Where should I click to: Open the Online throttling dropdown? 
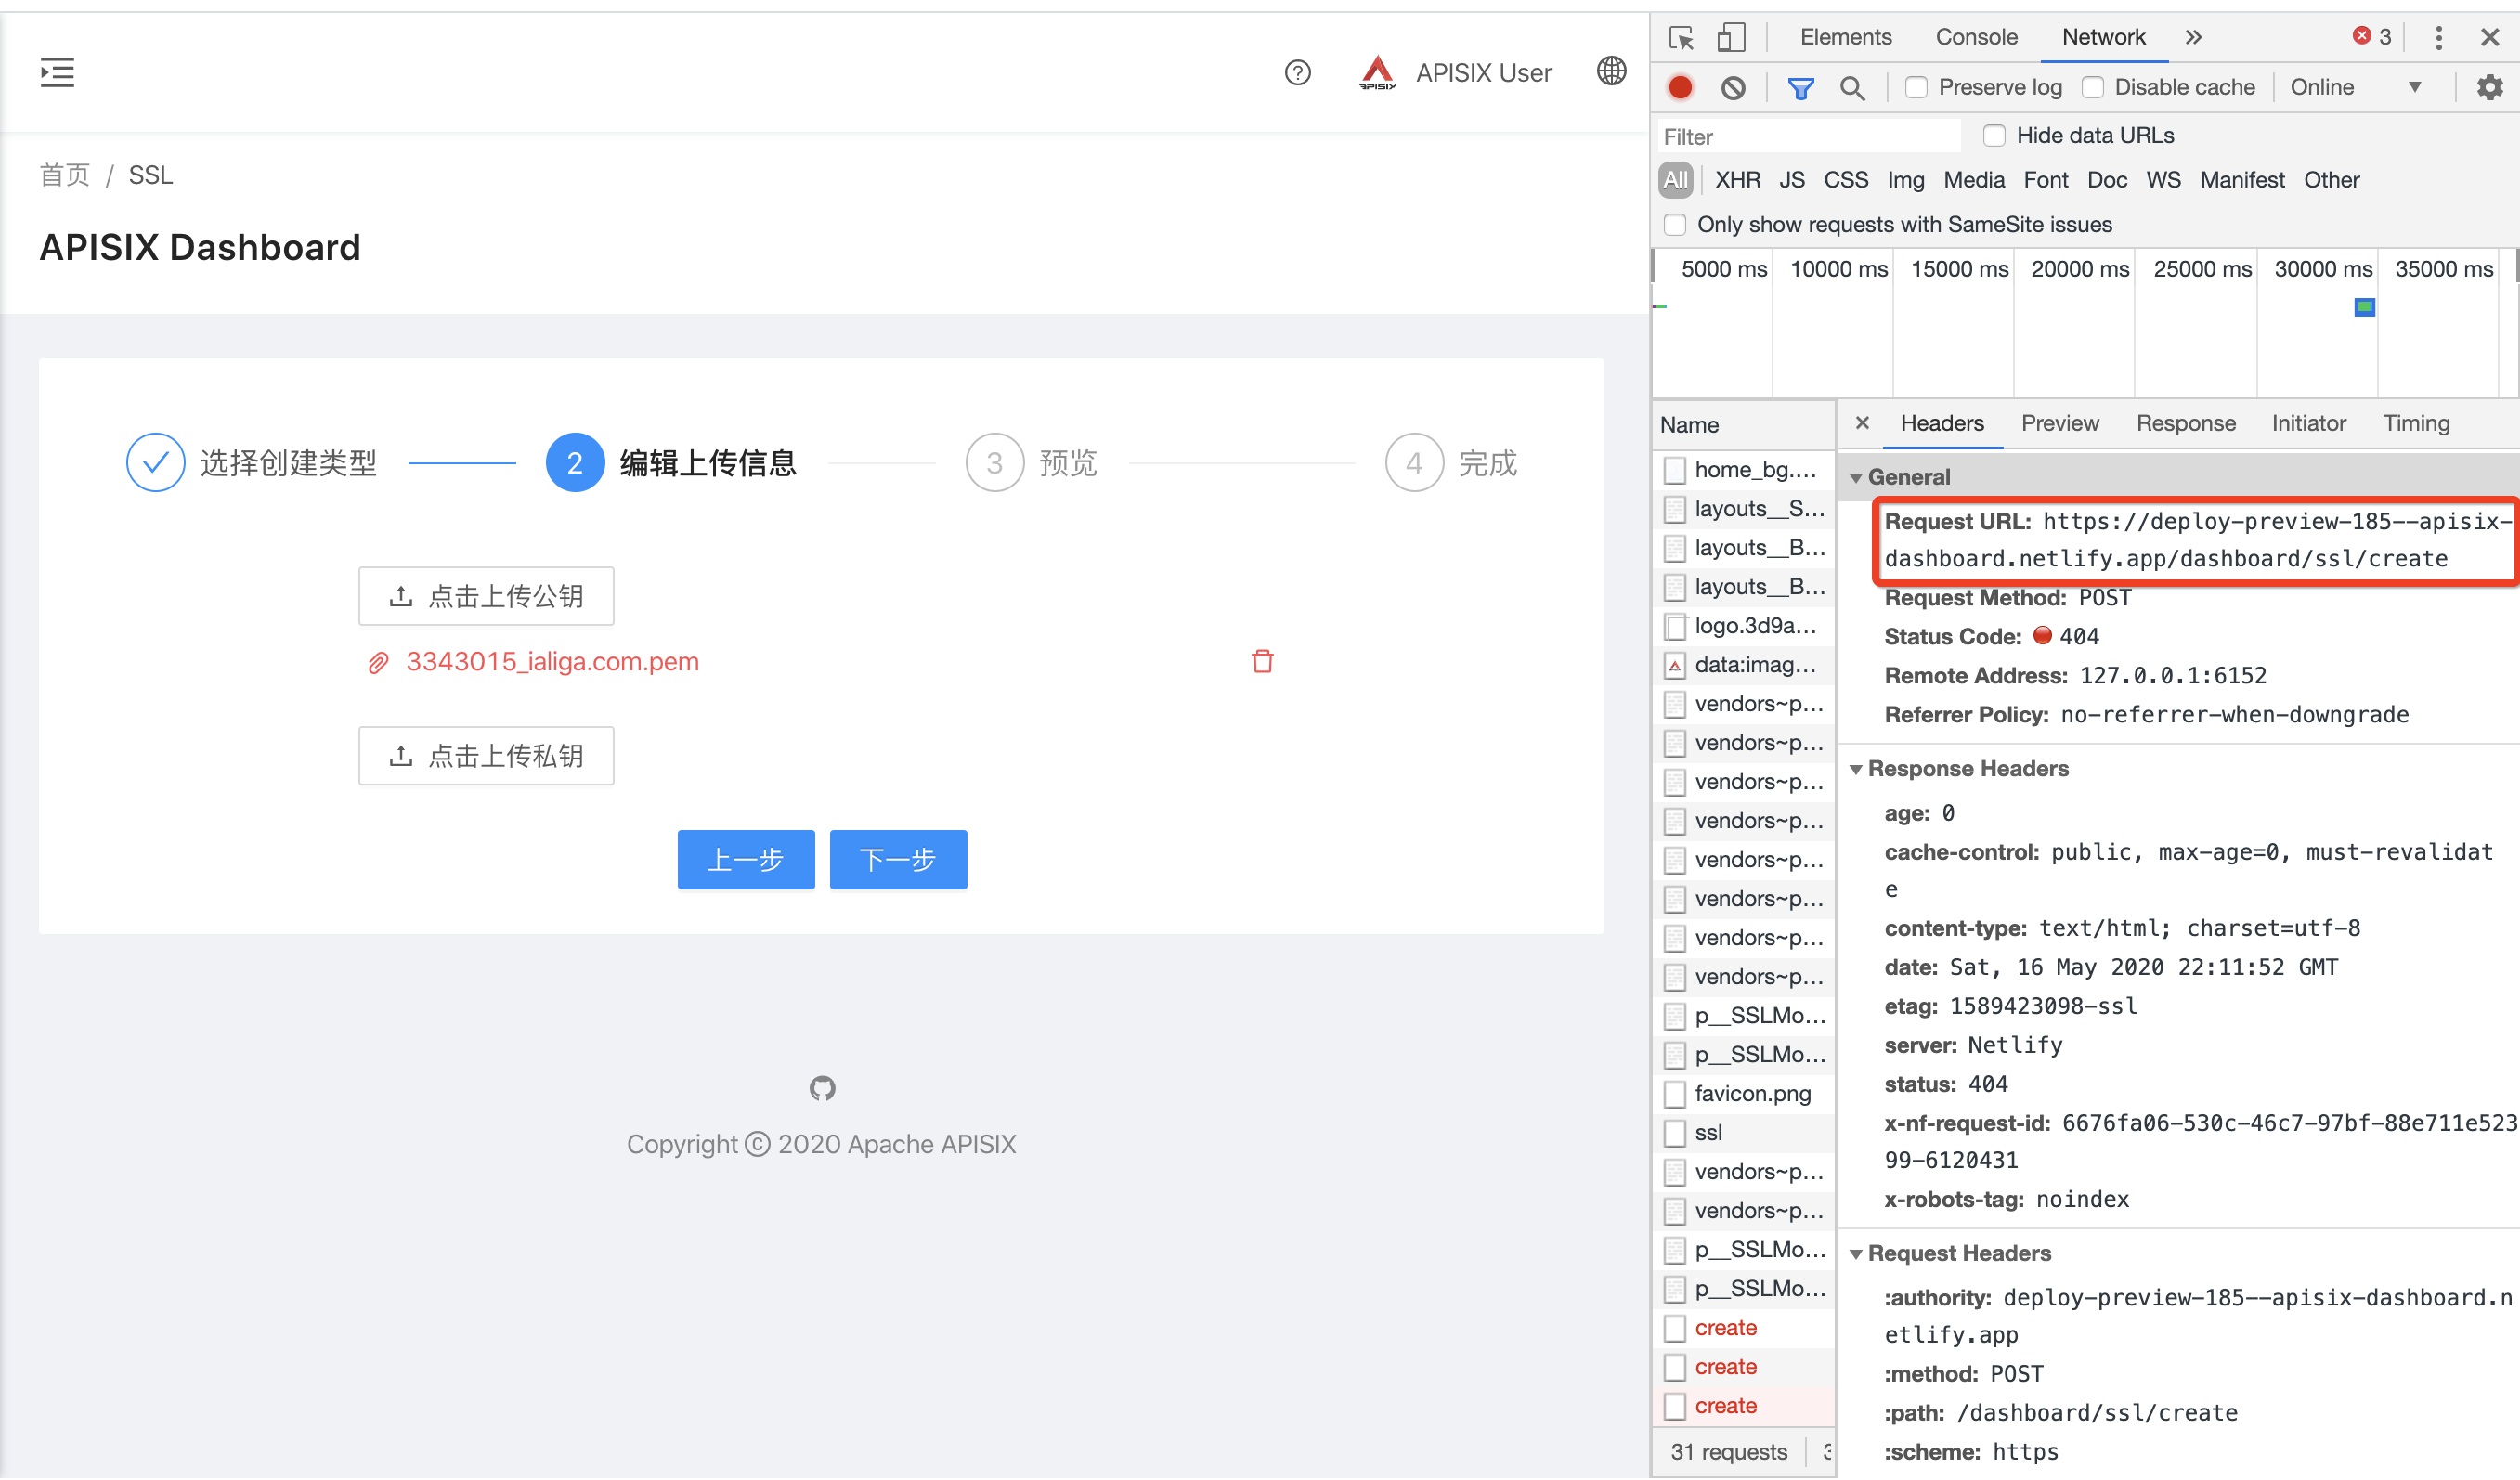2354,88
